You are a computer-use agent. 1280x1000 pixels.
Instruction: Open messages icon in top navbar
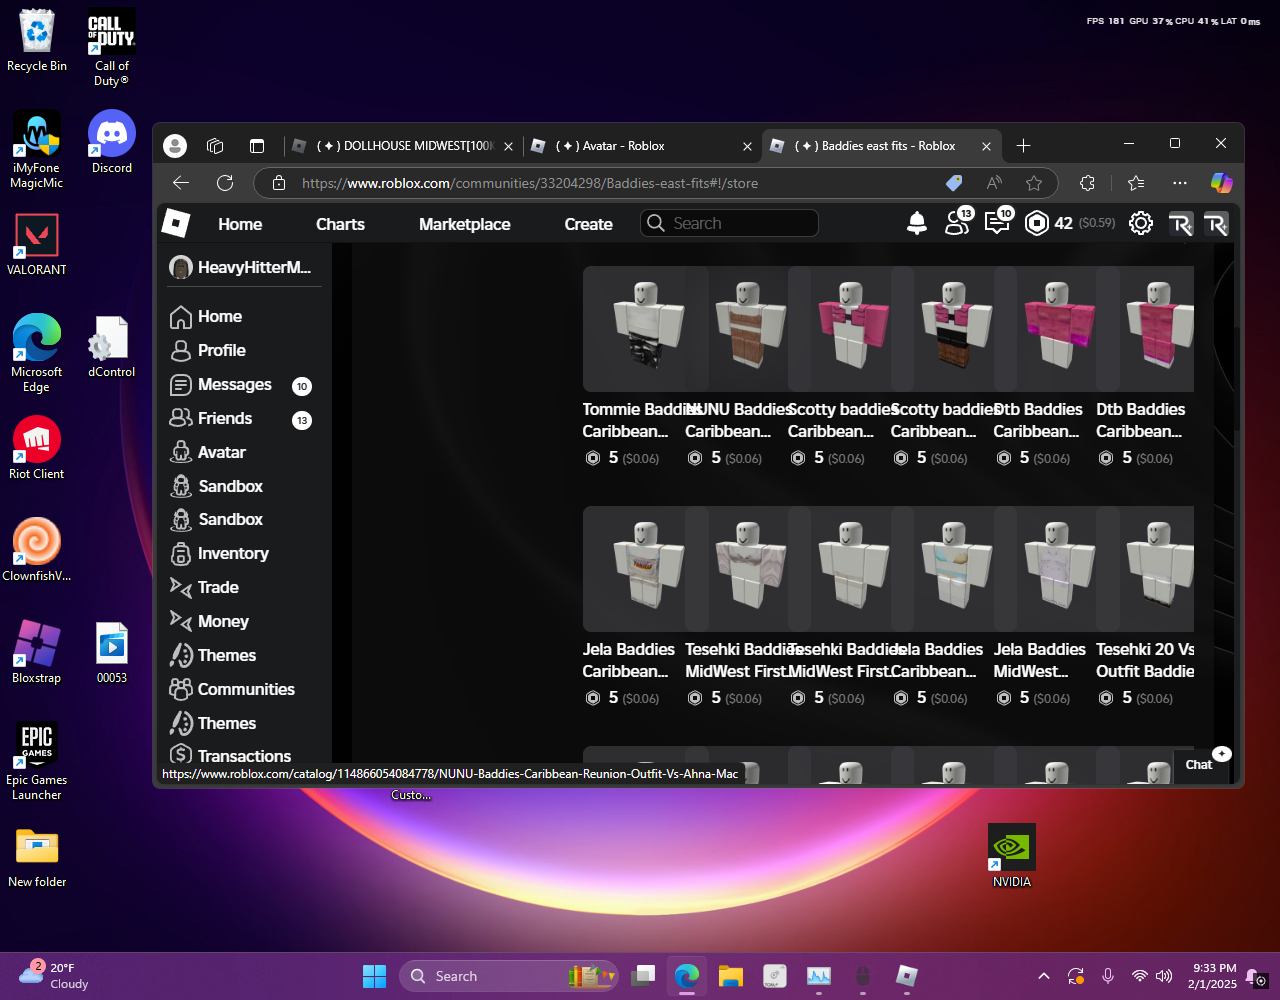point(997,224)
